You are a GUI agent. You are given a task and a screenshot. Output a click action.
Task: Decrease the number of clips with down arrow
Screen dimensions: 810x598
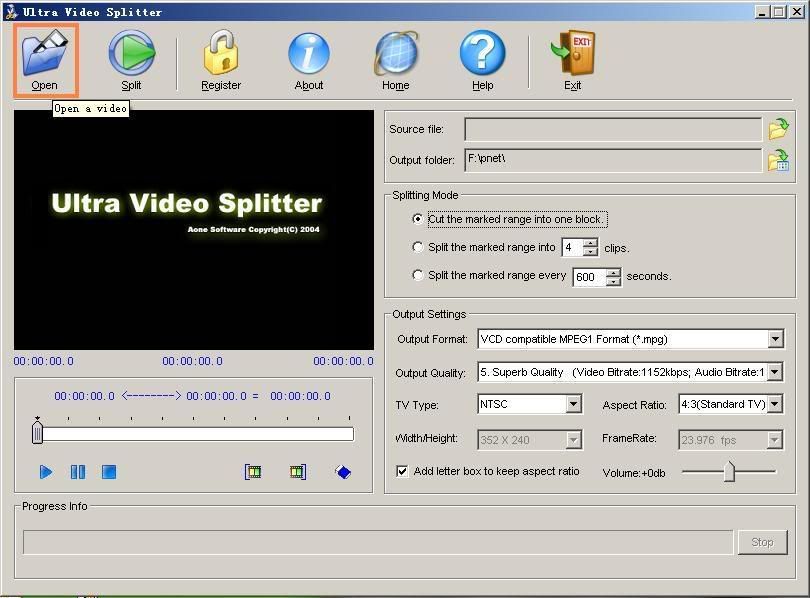(590, 251)
